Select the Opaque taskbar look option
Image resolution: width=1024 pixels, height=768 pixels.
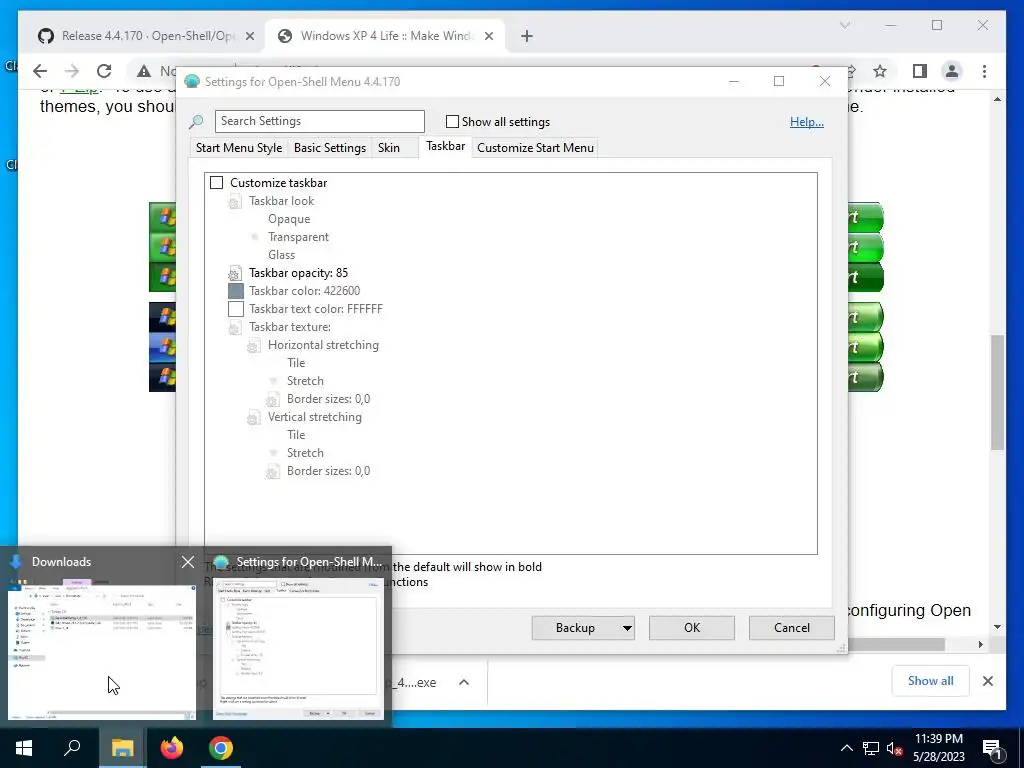click(289, 219)
